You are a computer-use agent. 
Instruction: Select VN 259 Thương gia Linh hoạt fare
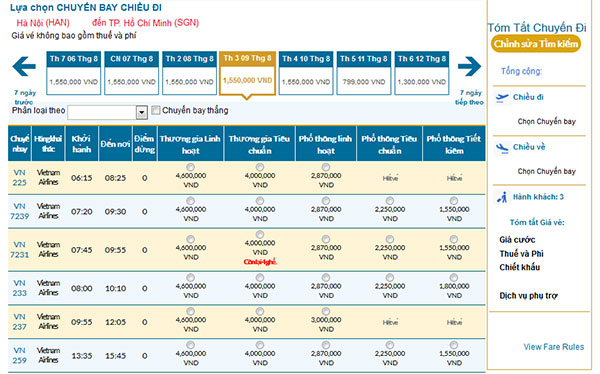pos(190,345)
